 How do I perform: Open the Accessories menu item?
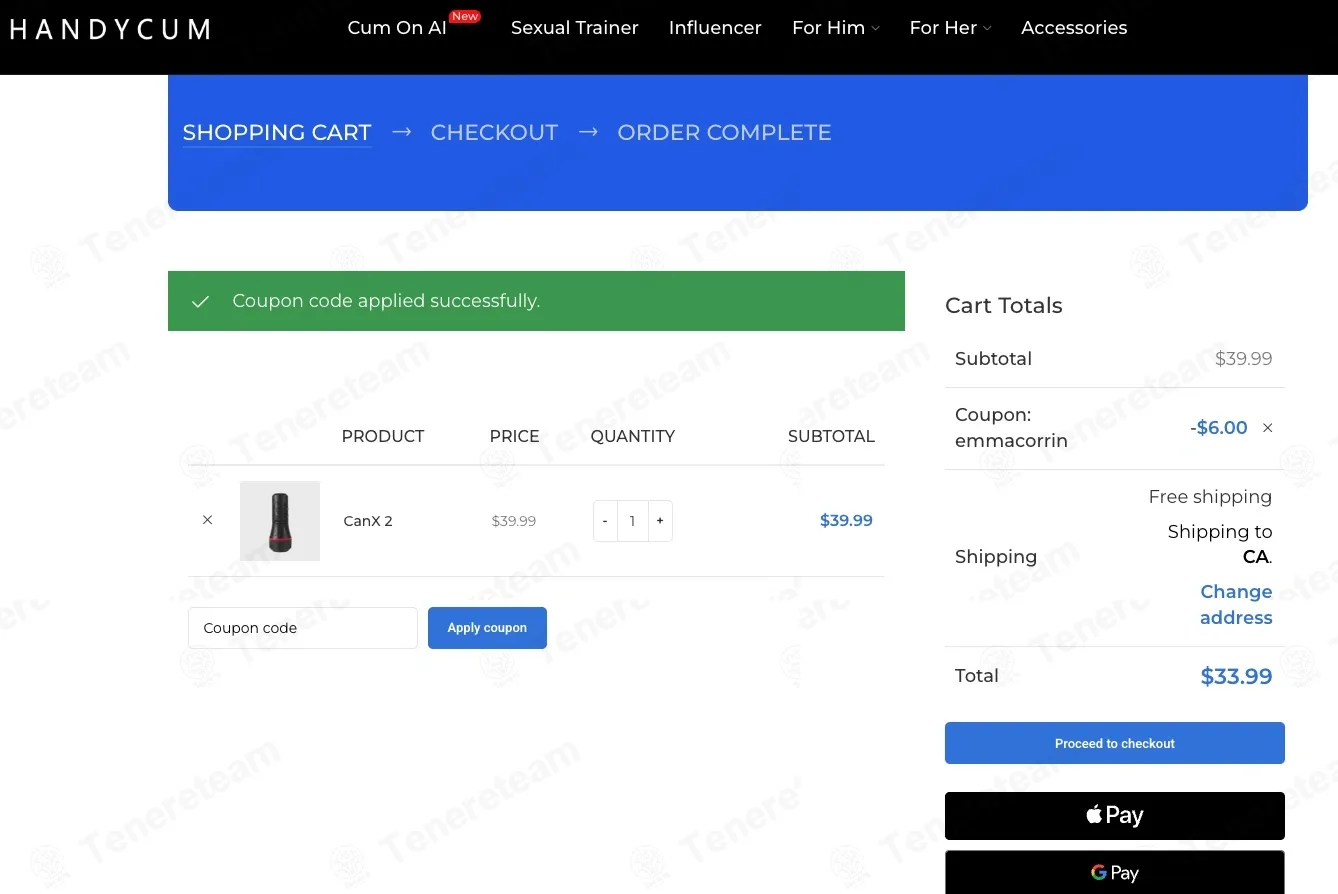1074,28
